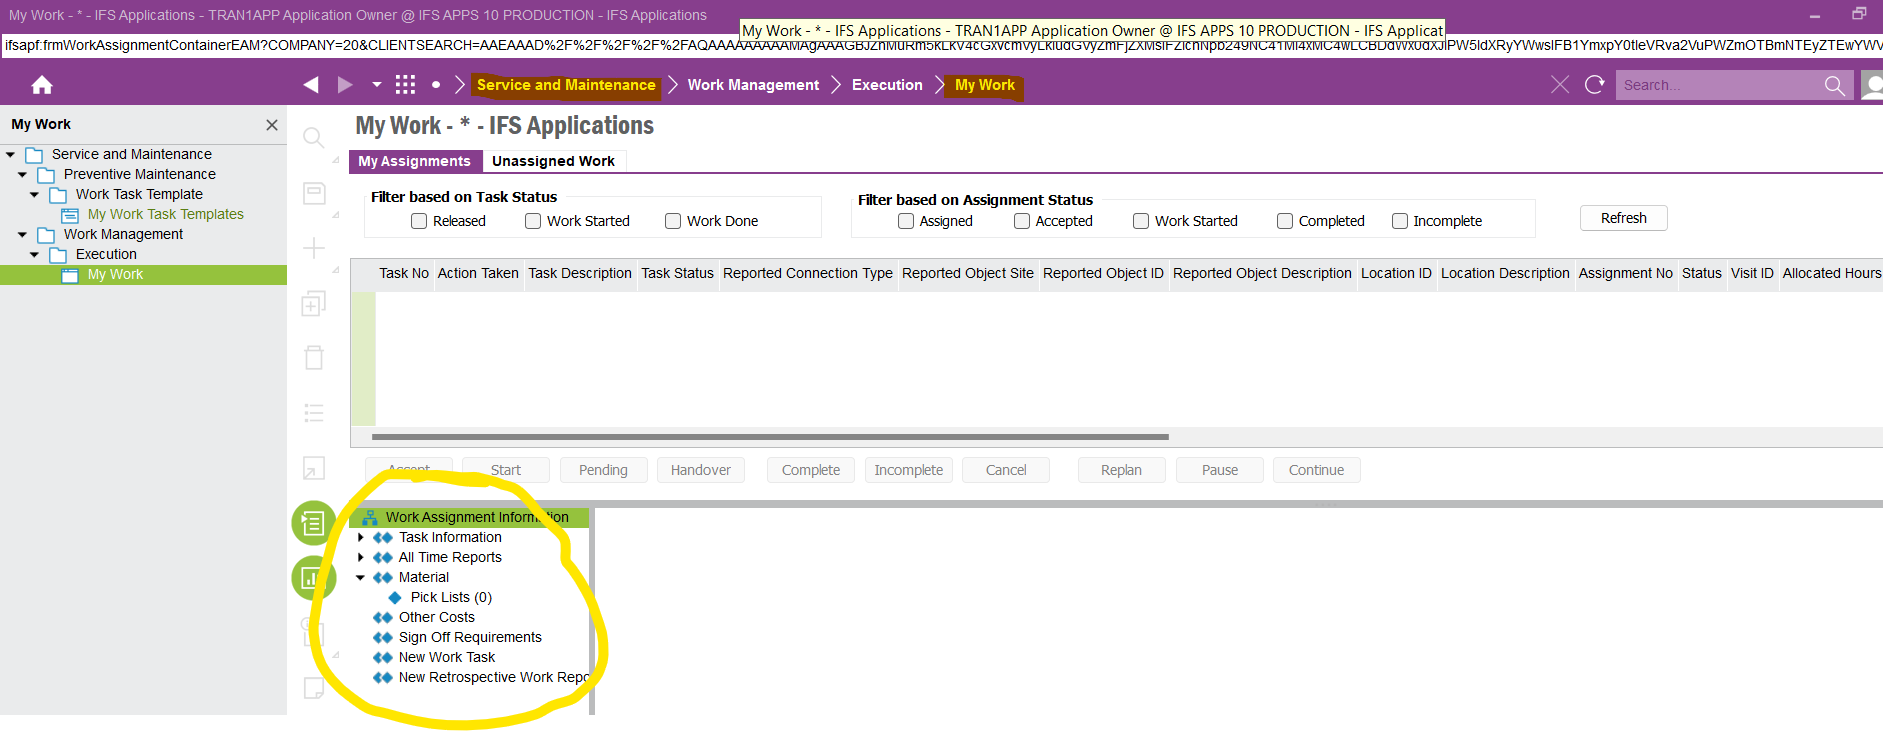Open Execution breadcrumb
Viewport: 1883px width, 731px height.
[887, 85]
